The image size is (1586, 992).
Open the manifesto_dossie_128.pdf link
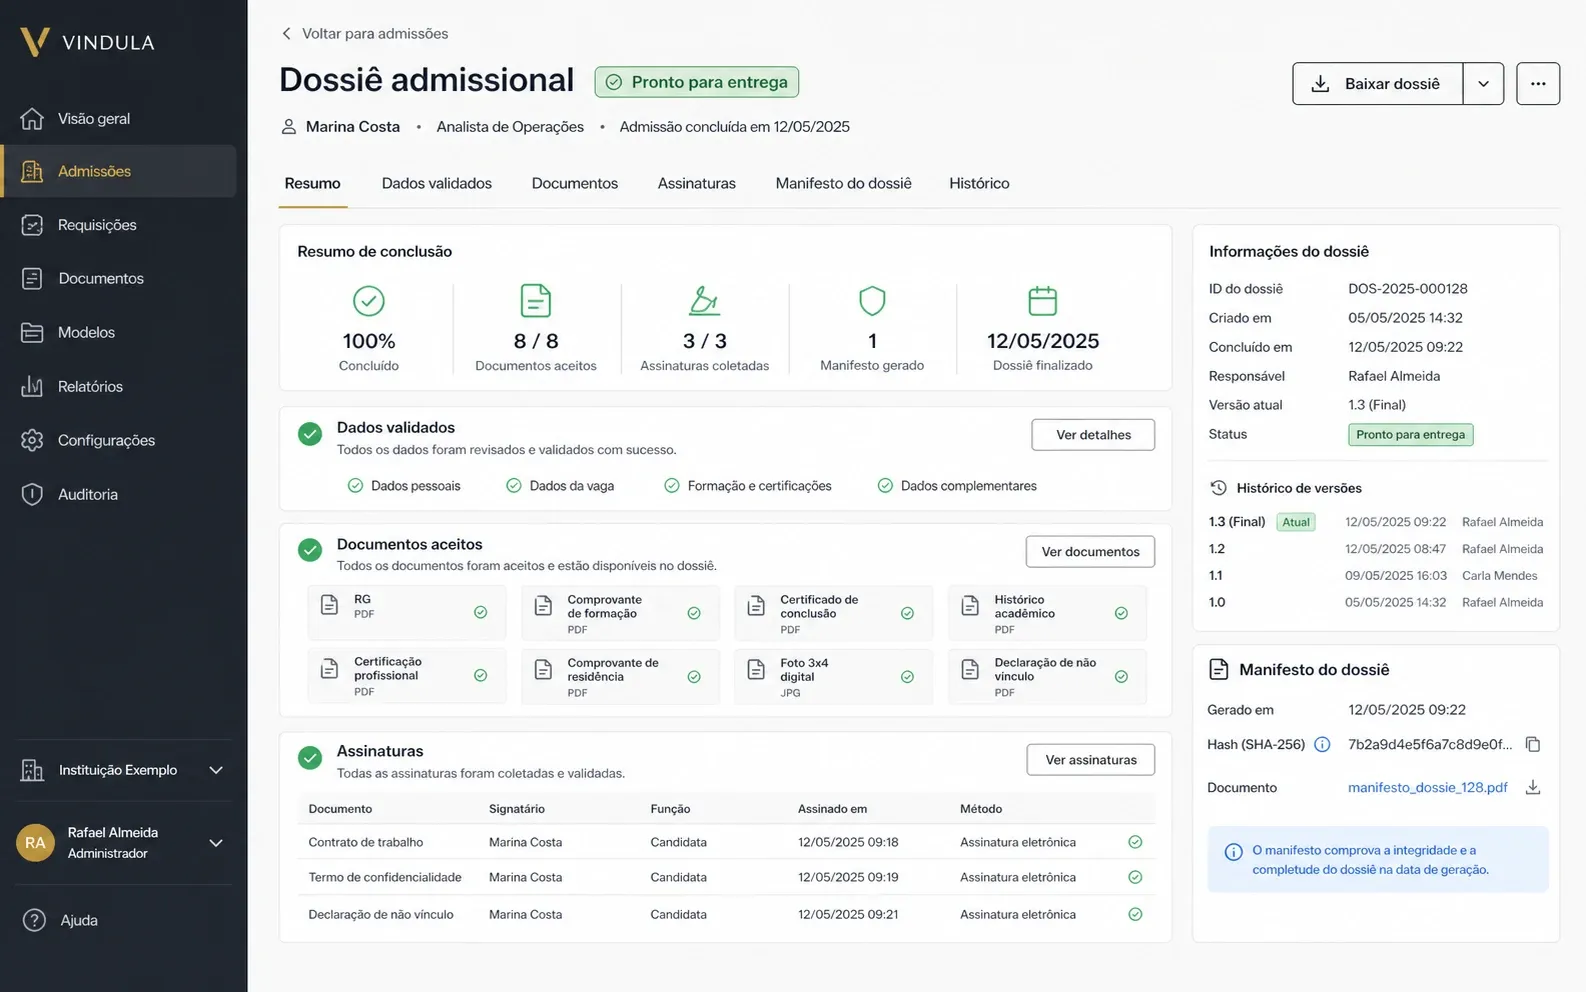point(1427,788)
